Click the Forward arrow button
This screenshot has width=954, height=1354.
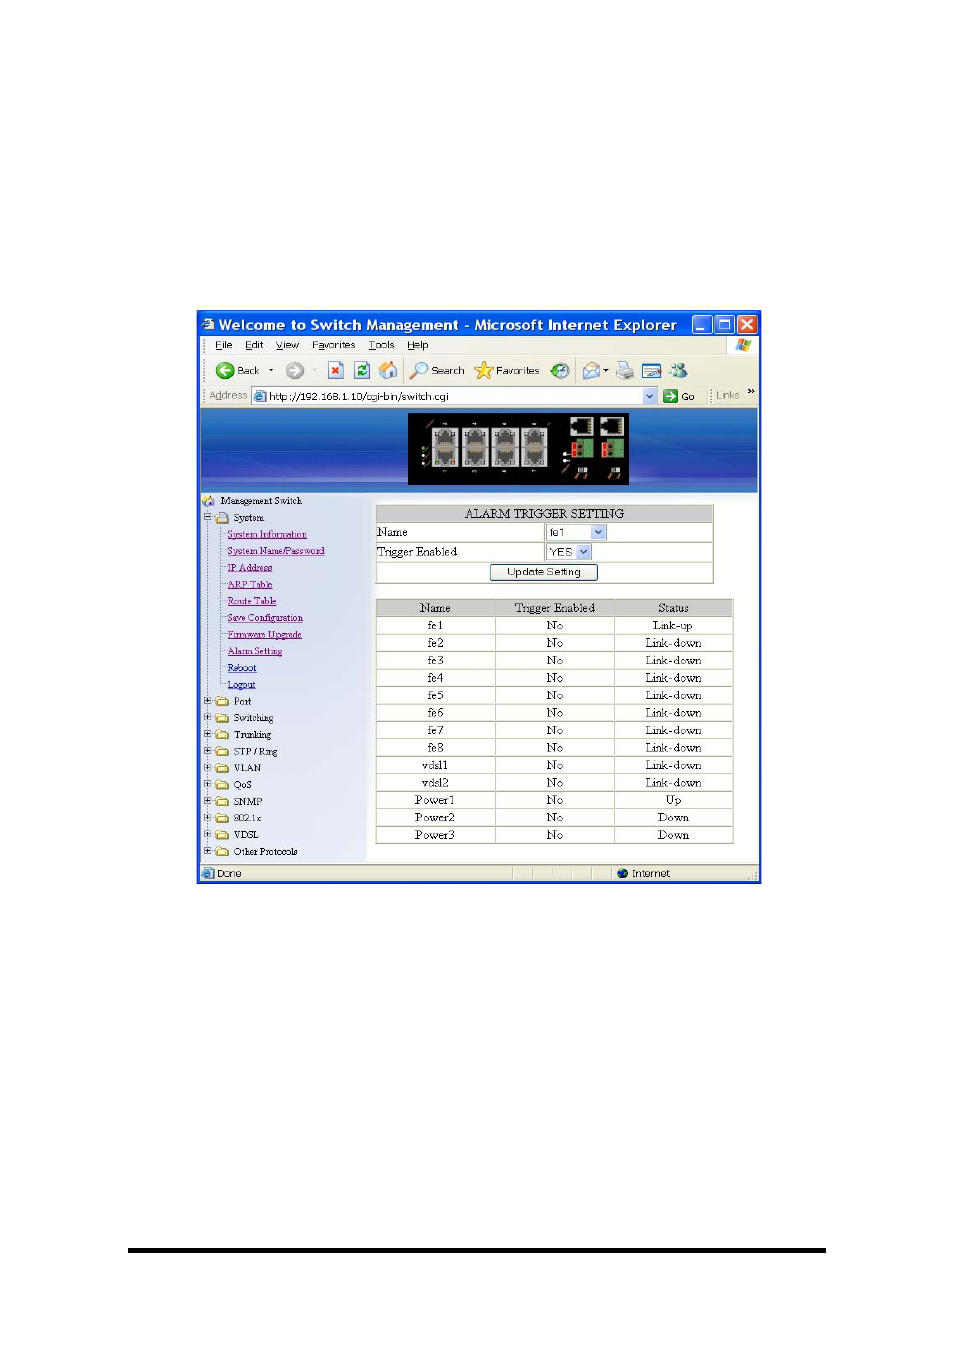coord(294,370)
